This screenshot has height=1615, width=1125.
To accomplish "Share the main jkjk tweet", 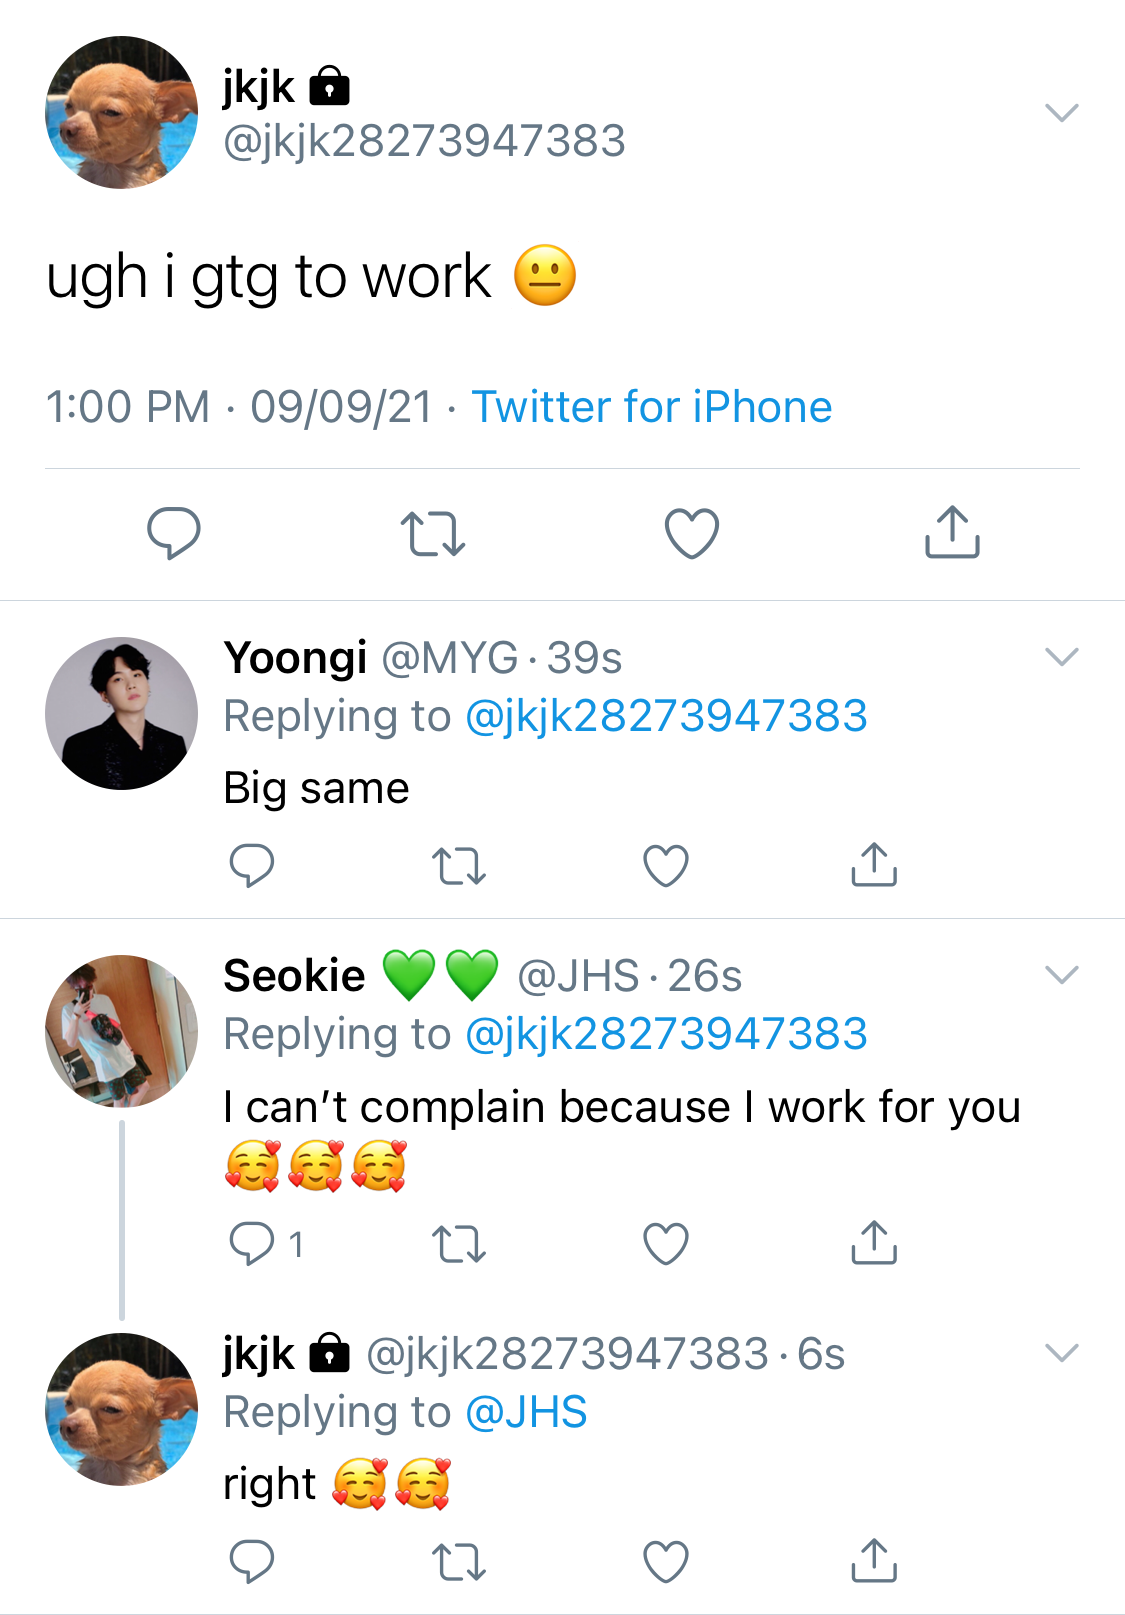I will pyautogui.click(x=952, y=531).
